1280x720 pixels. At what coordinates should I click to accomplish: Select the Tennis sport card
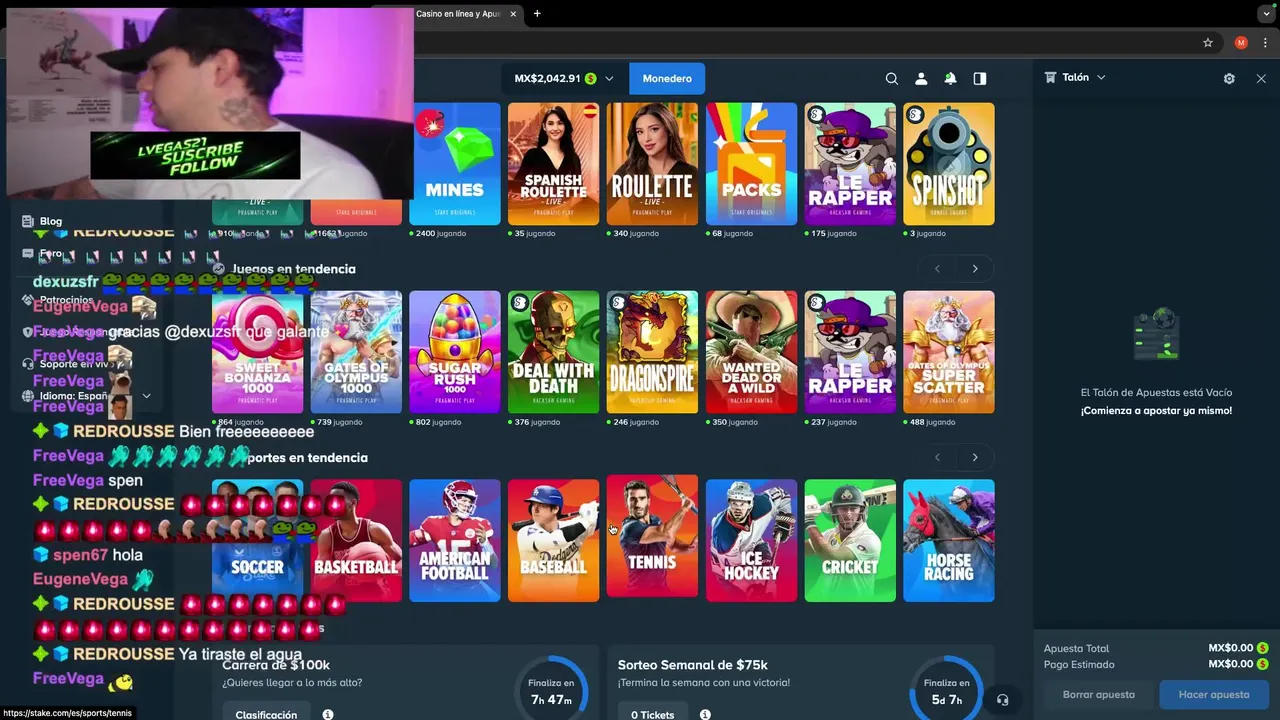(x=652, y=536)
